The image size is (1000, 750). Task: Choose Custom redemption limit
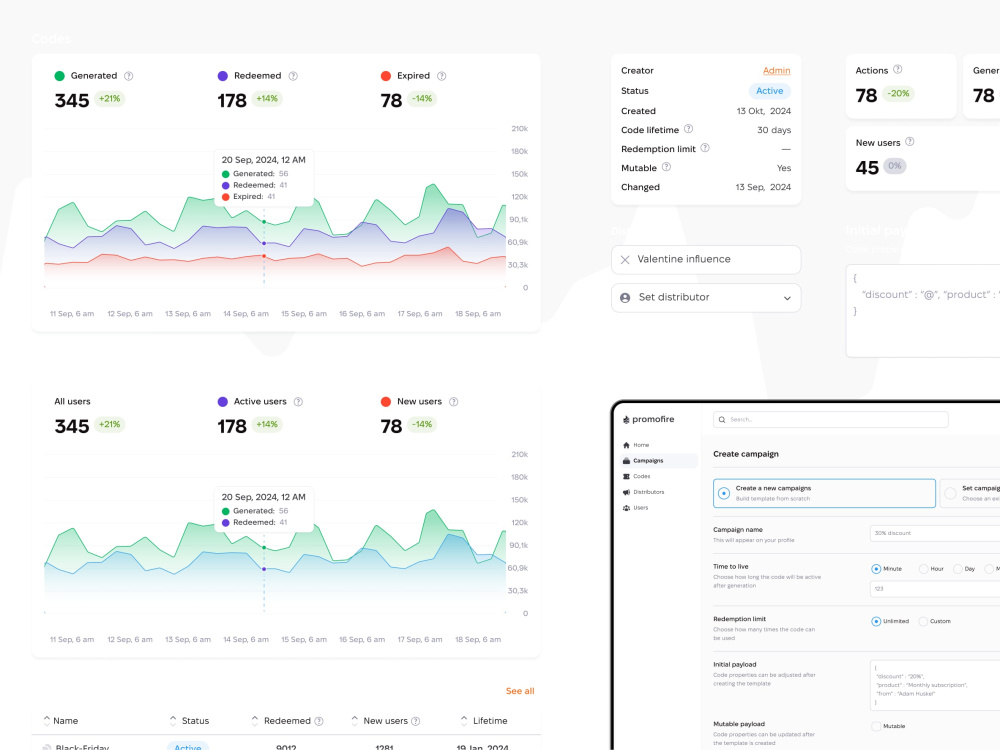(923, 621)
